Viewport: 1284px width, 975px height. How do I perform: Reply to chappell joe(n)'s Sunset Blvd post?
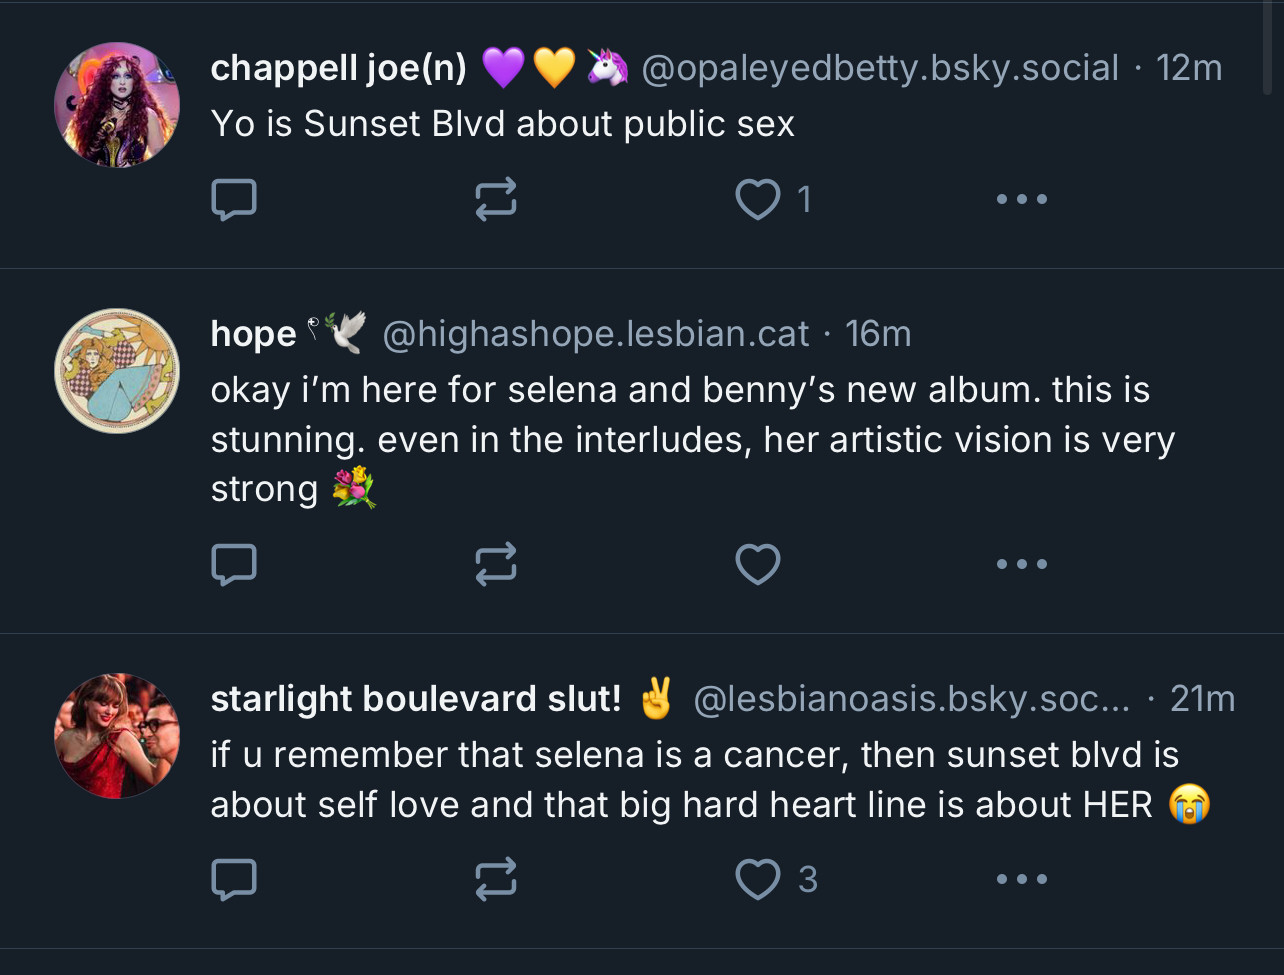pyautogui.click(x=234, y=199)
